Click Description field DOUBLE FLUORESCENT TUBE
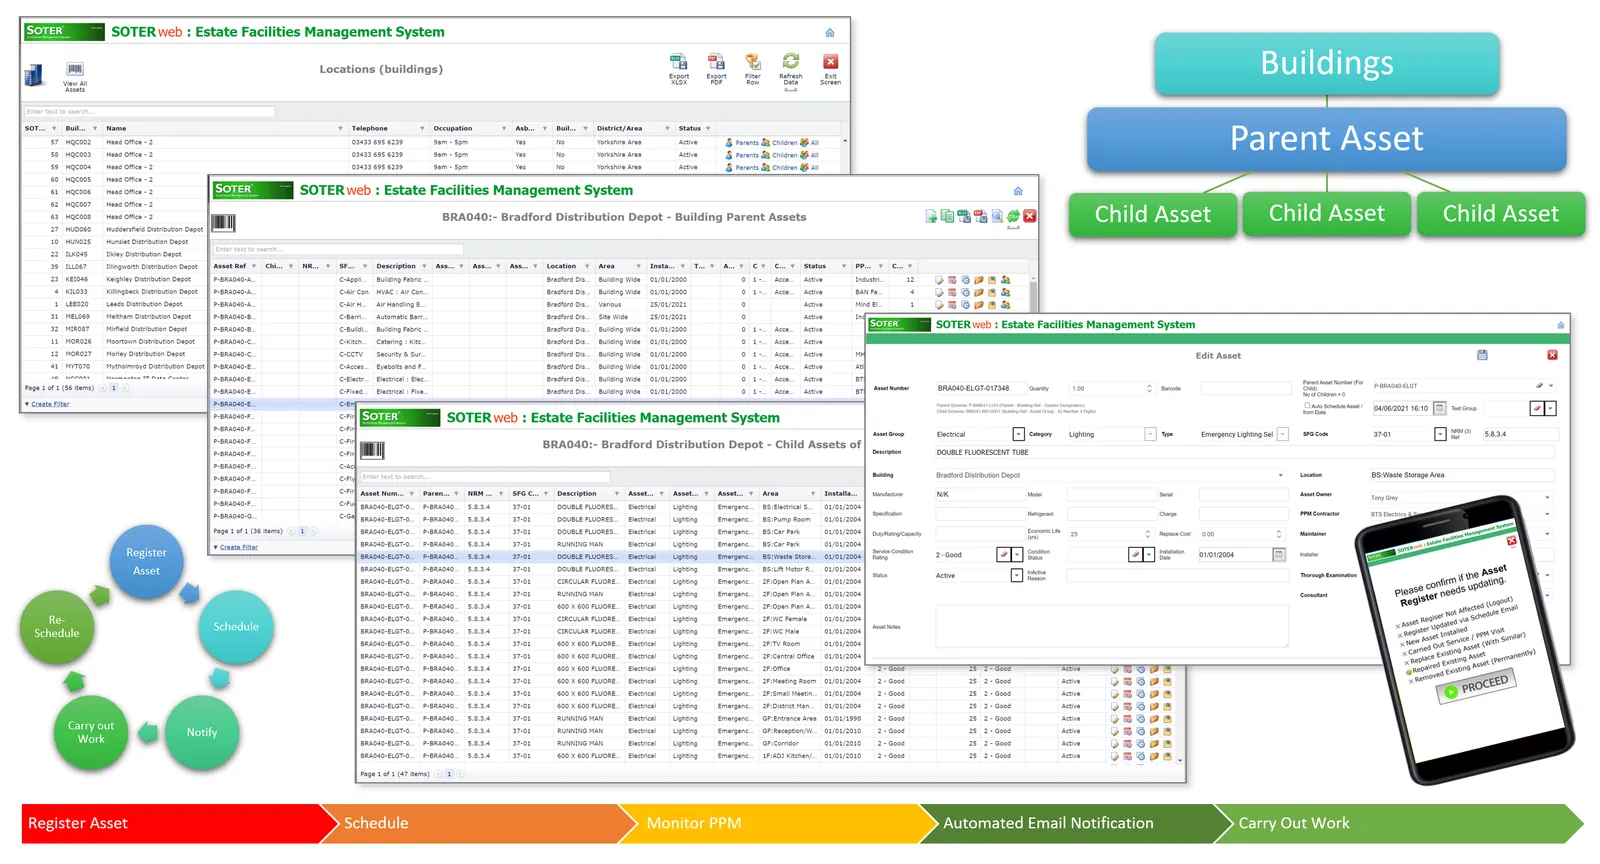 click(1245, 452)
